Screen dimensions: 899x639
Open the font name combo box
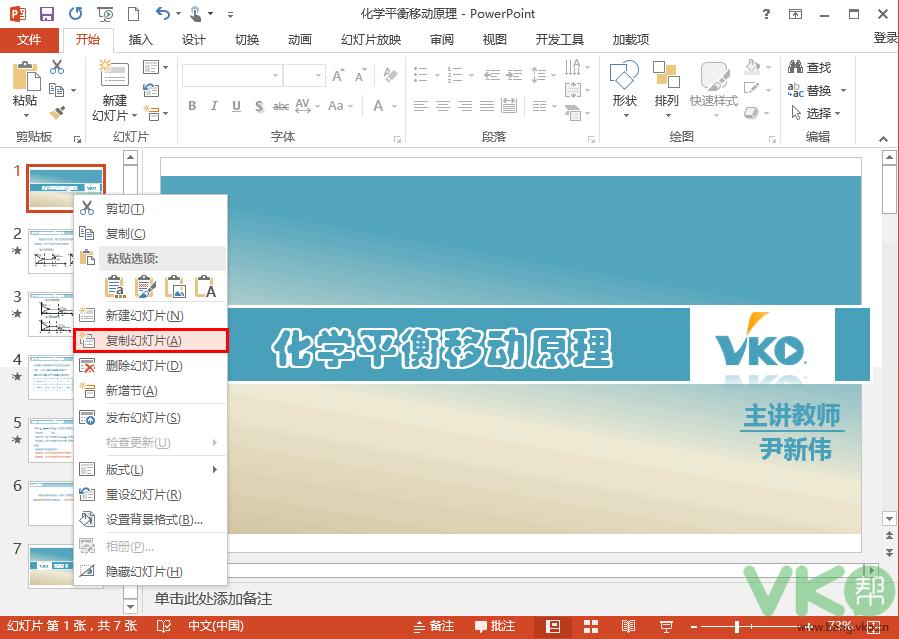click(231, 76)
